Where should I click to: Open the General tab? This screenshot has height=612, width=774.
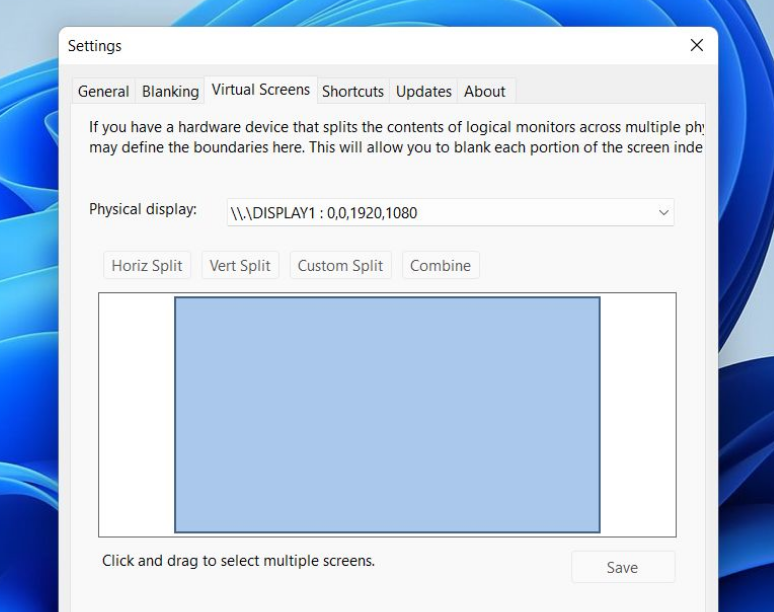[103, 91]
